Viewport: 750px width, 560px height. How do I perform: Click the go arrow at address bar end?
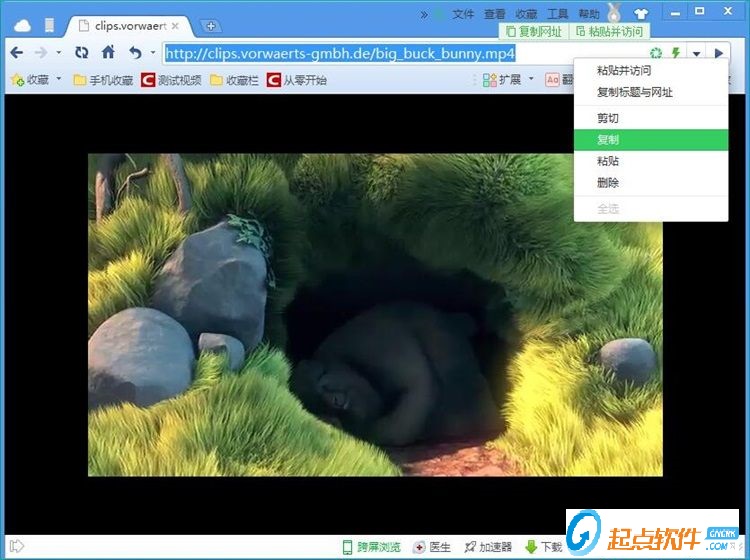(x=718, y=53)
